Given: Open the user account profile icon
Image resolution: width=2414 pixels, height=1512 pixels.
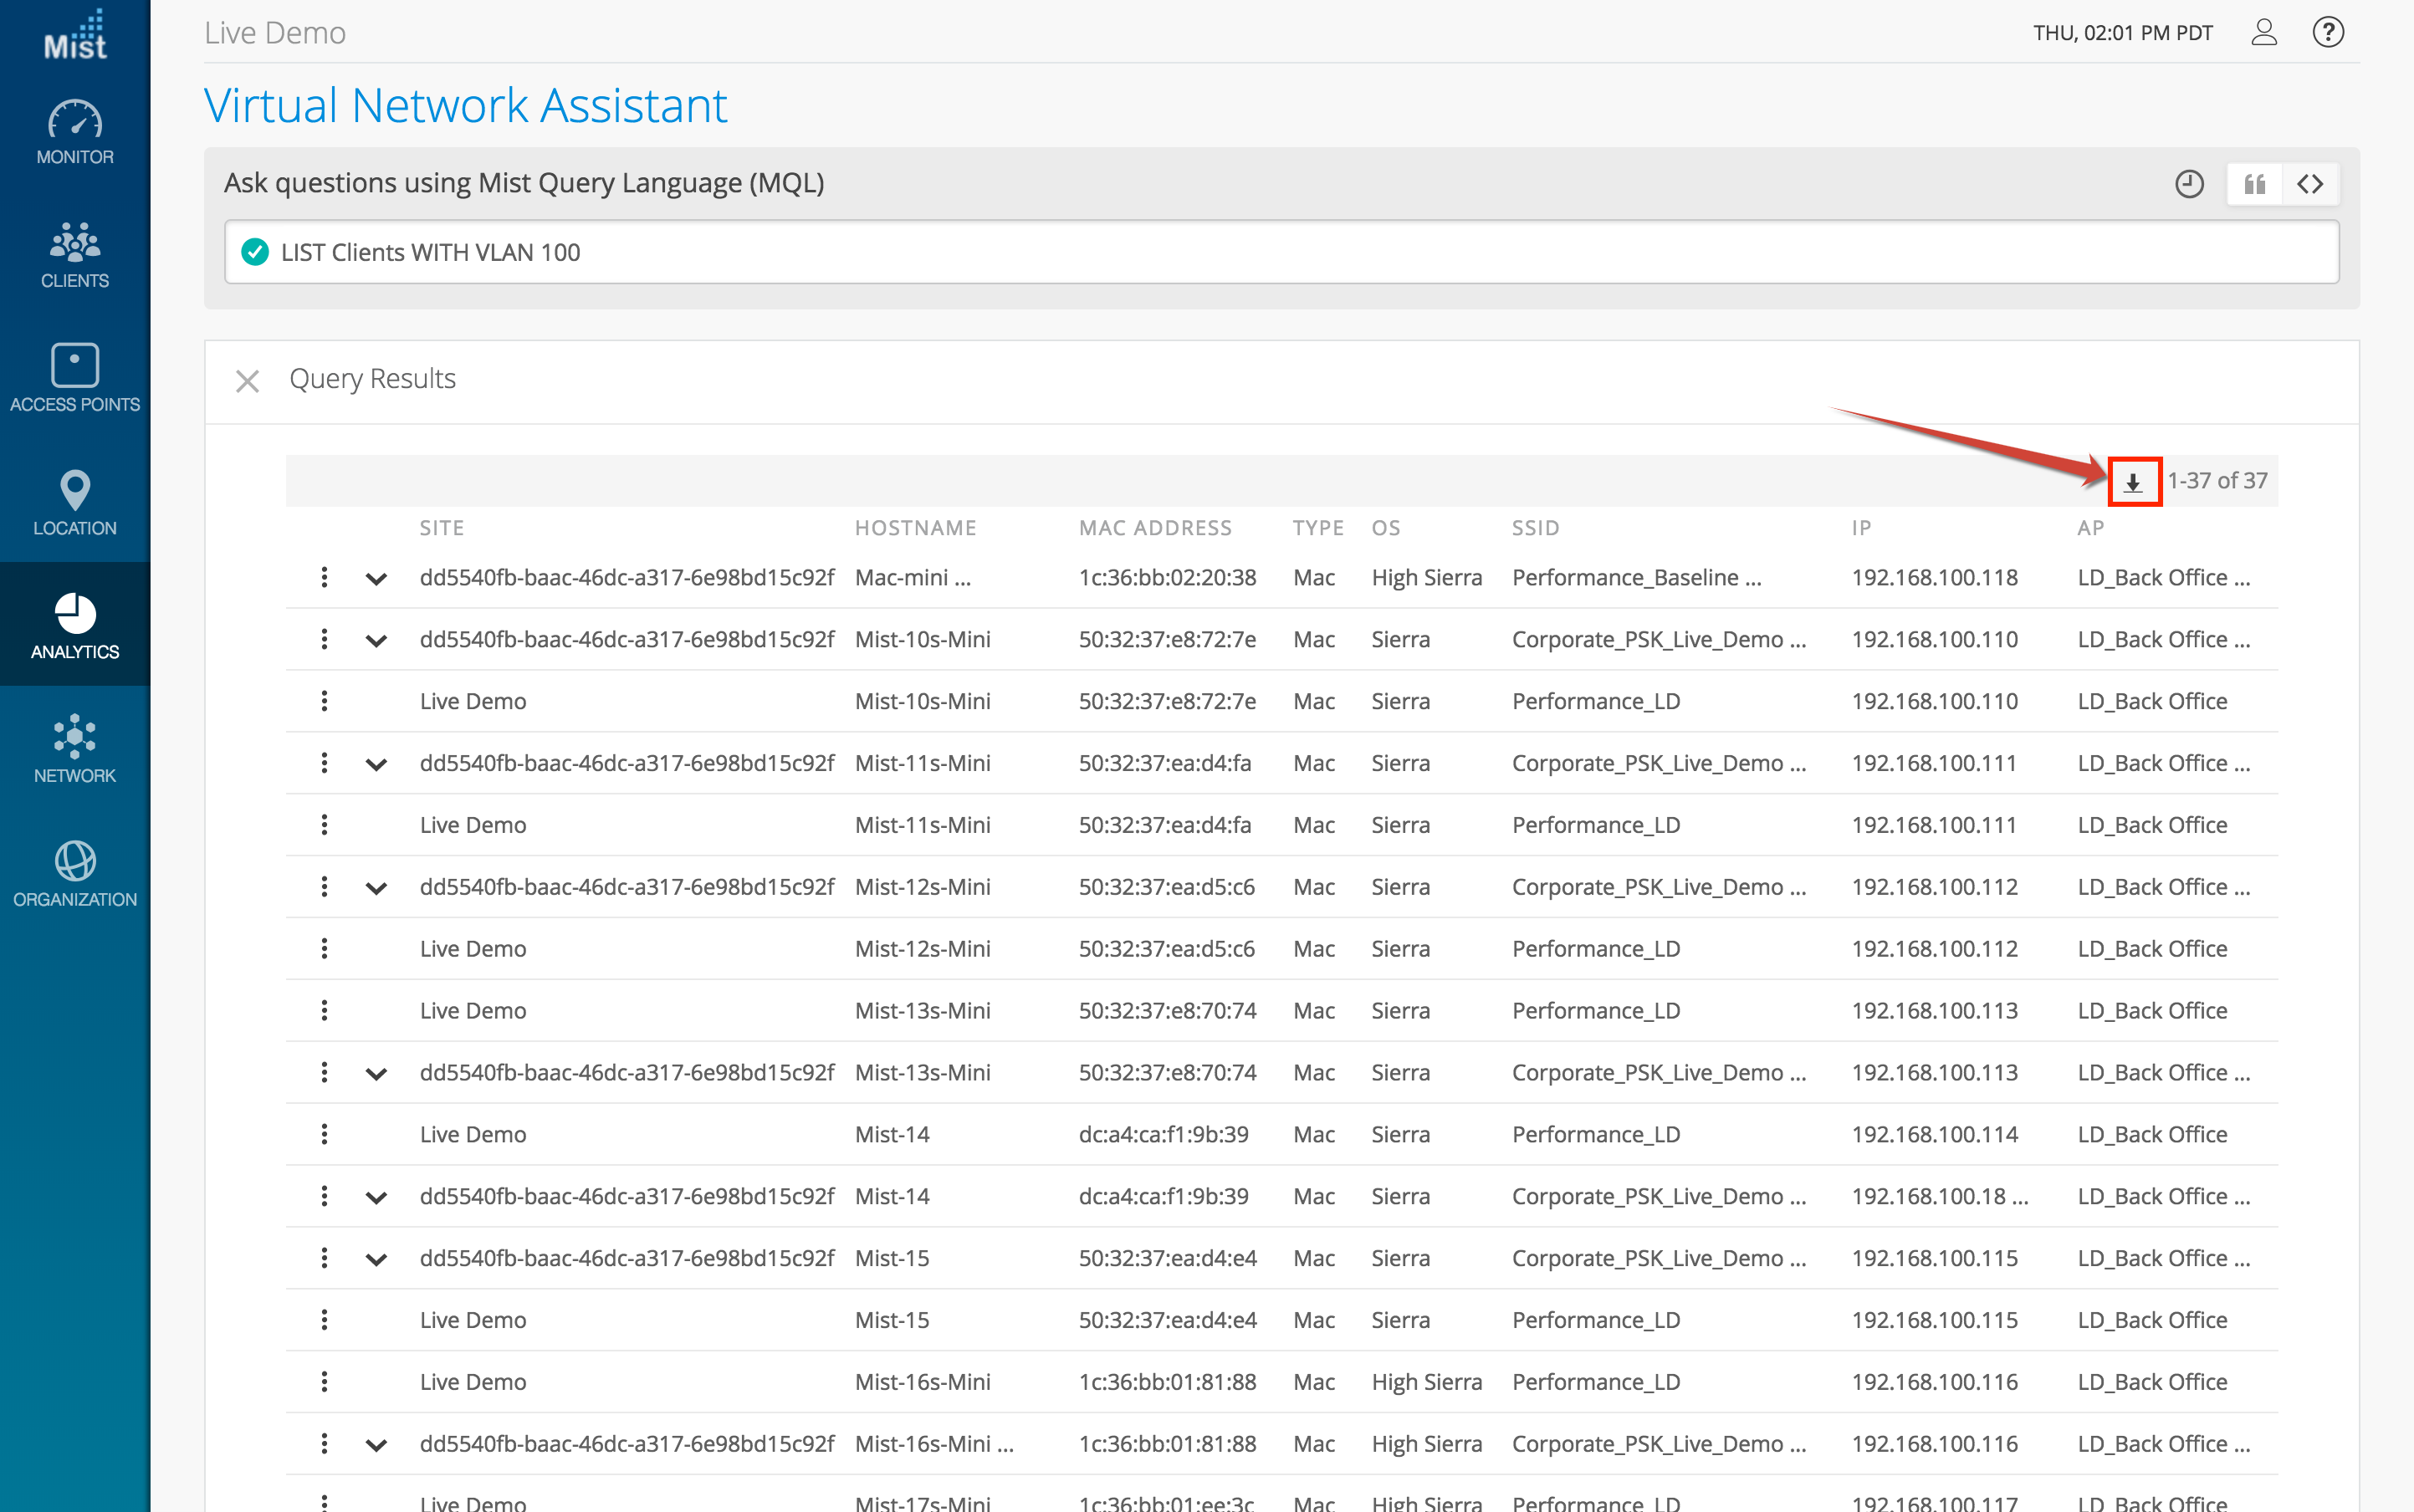Looking at the screenshot, I should [x=2264, y=33].
